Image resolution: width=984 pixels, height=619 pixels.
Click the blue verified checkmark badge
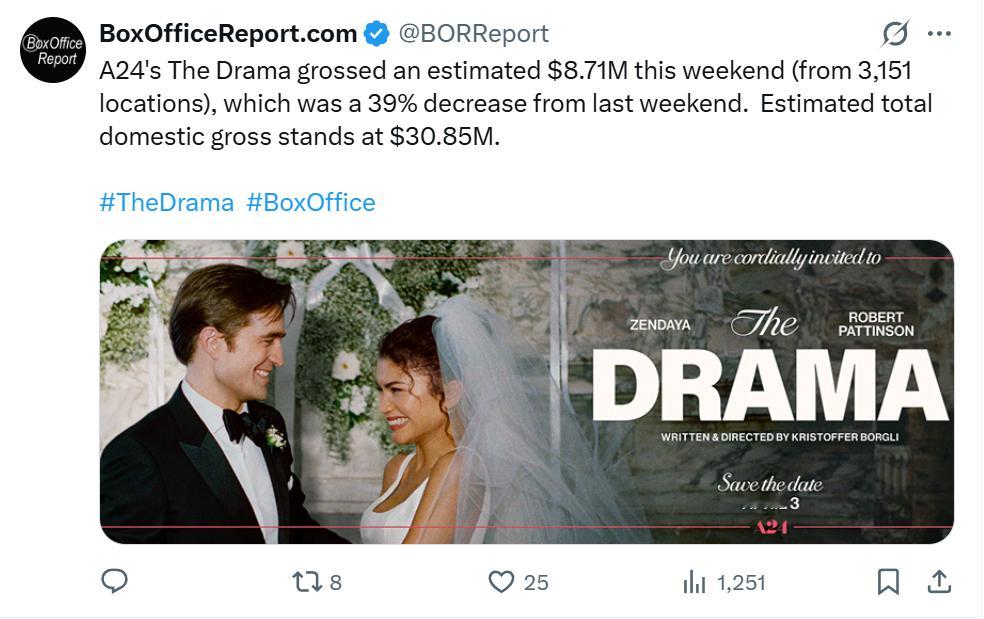point(376,34)
